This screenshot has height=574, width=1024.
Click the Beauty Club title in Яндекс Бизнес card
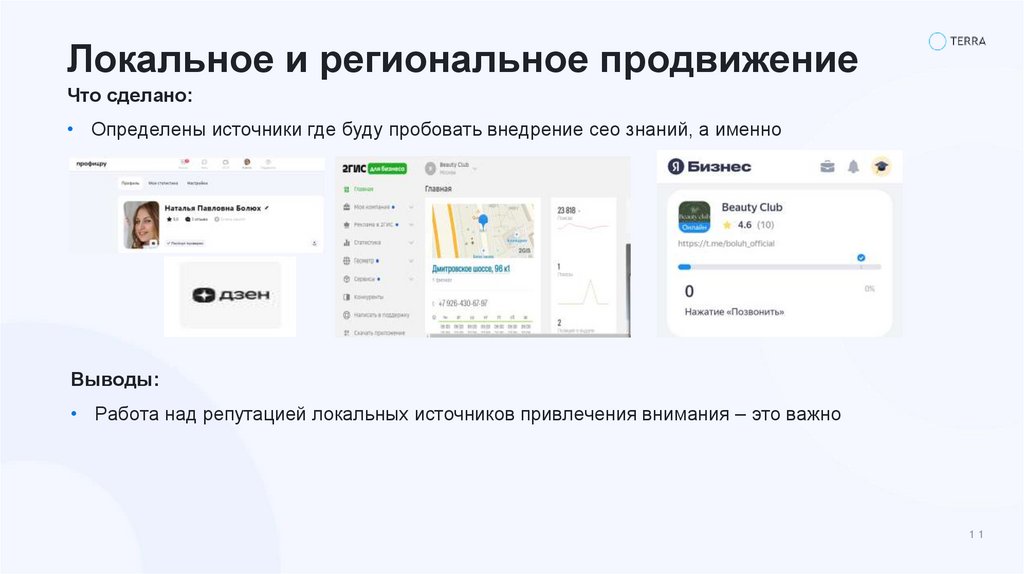point(752,207)
